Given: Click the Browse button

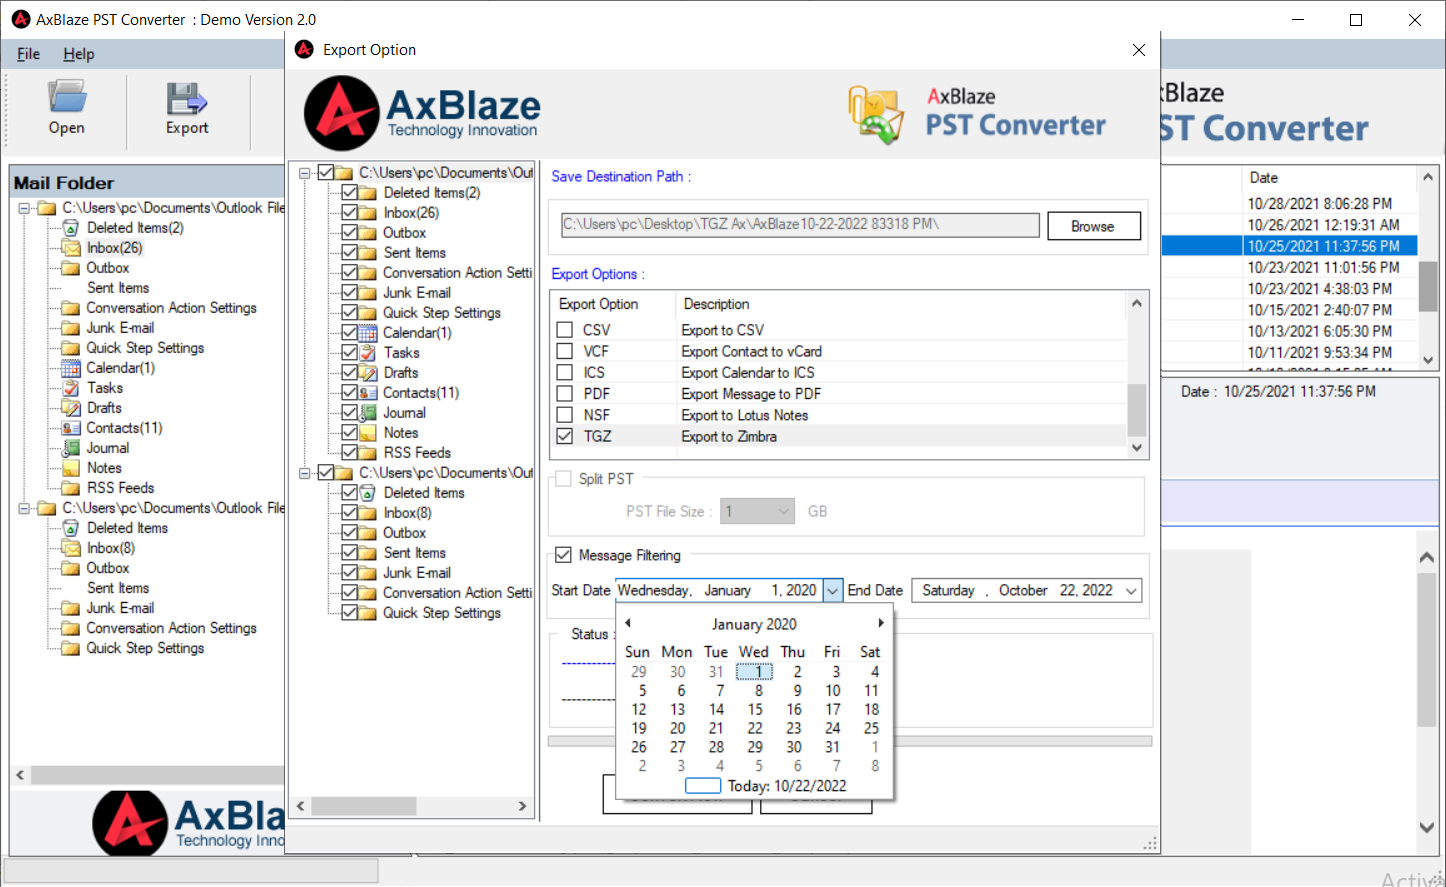Looking at the screenshot, I should click(1094, 226).
